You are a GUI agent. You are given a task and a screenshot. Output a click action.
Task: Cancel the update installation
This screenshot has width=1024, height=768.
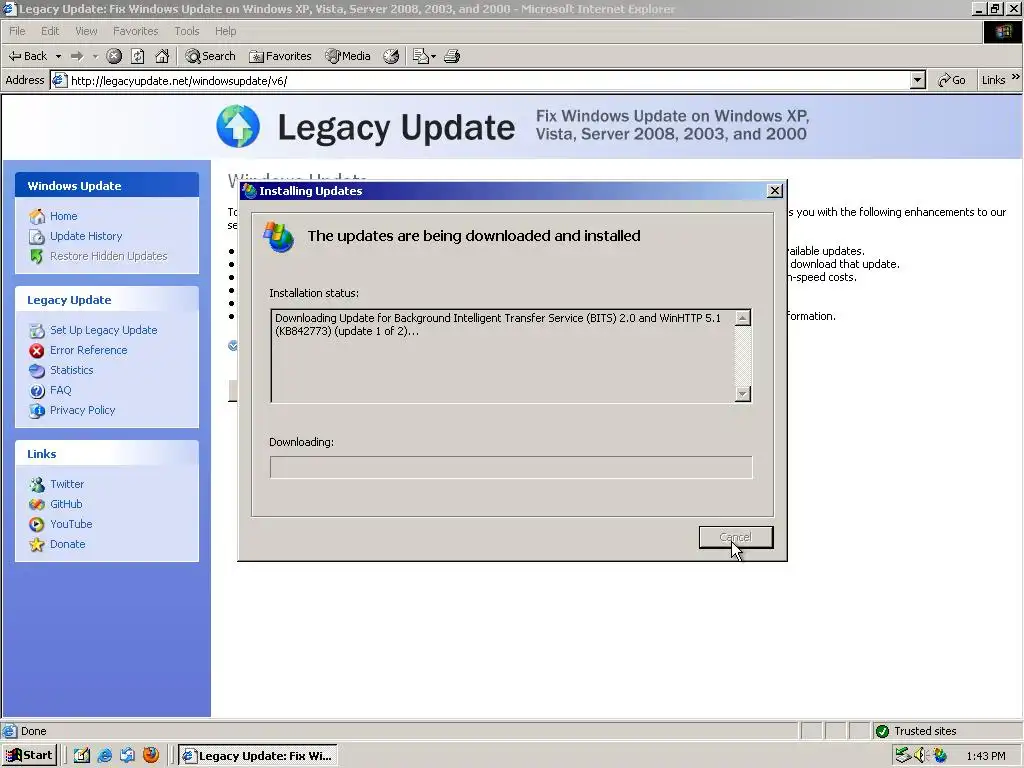click(x=736, y=537)
